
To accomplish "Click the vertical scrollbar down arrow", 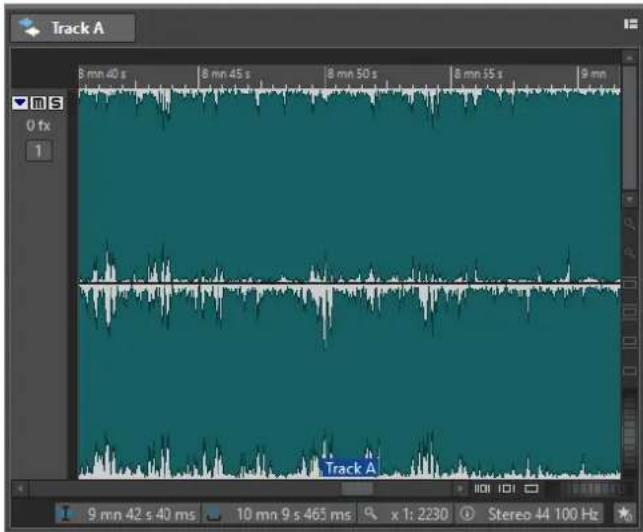I will tap(629, 199).
